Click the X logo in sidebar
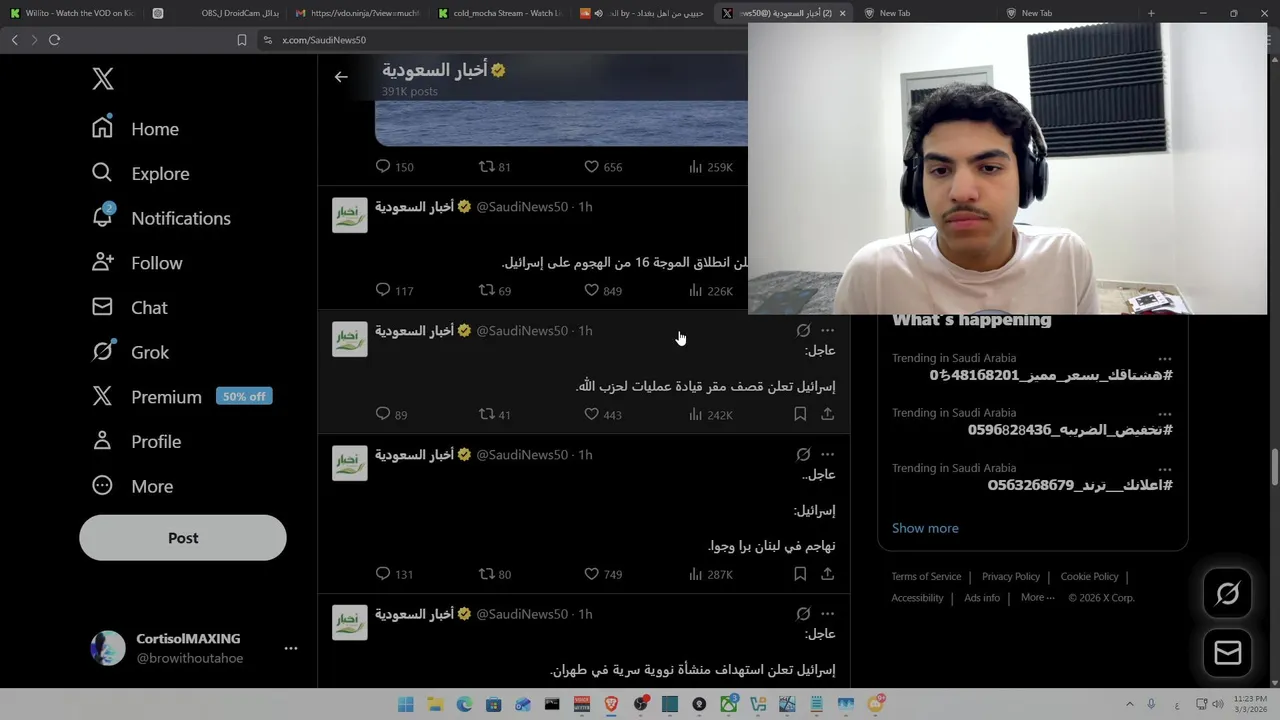The image size is (1280, 720). pyautogui.click(x=103, y=79)
